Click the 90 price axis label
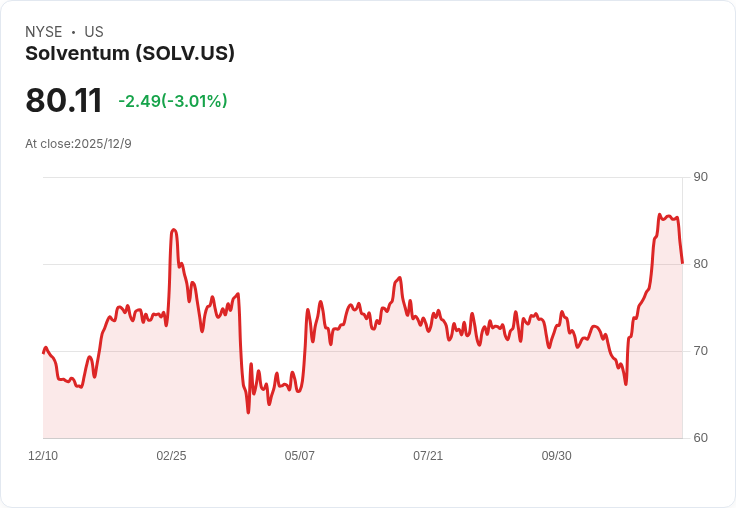 pyautogui.click(x=700, y=177)
